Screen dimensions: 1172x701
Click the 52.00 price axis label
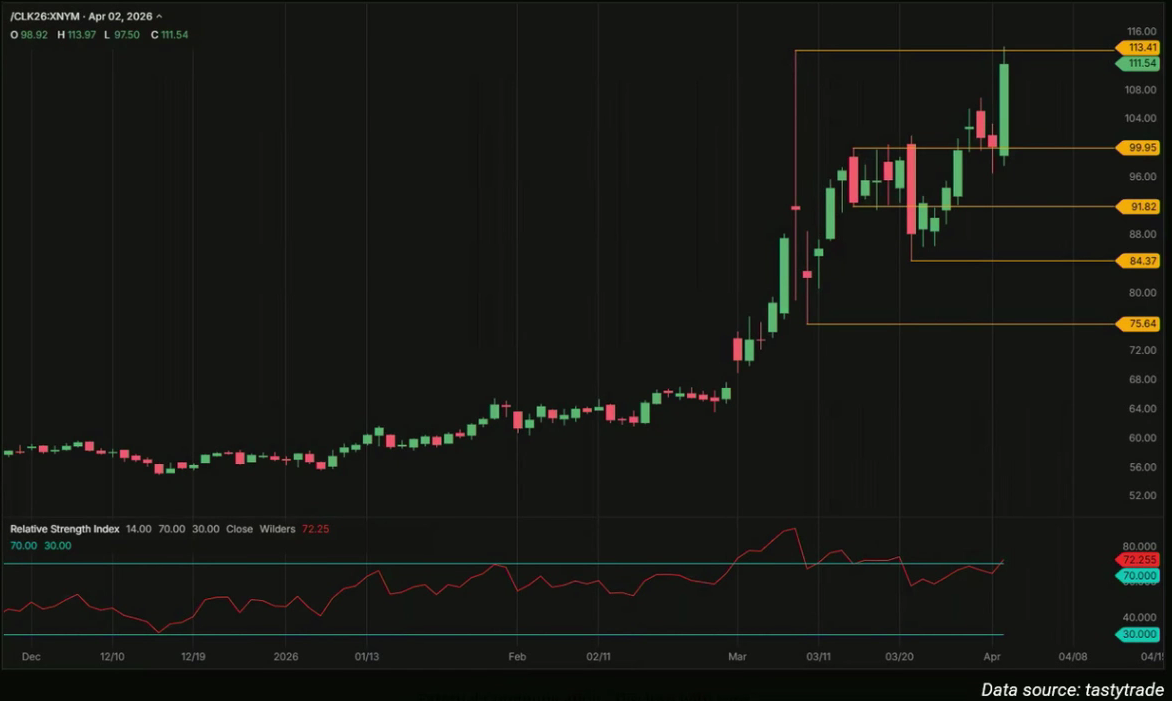pyautogui.click(x=1141, y=495)
